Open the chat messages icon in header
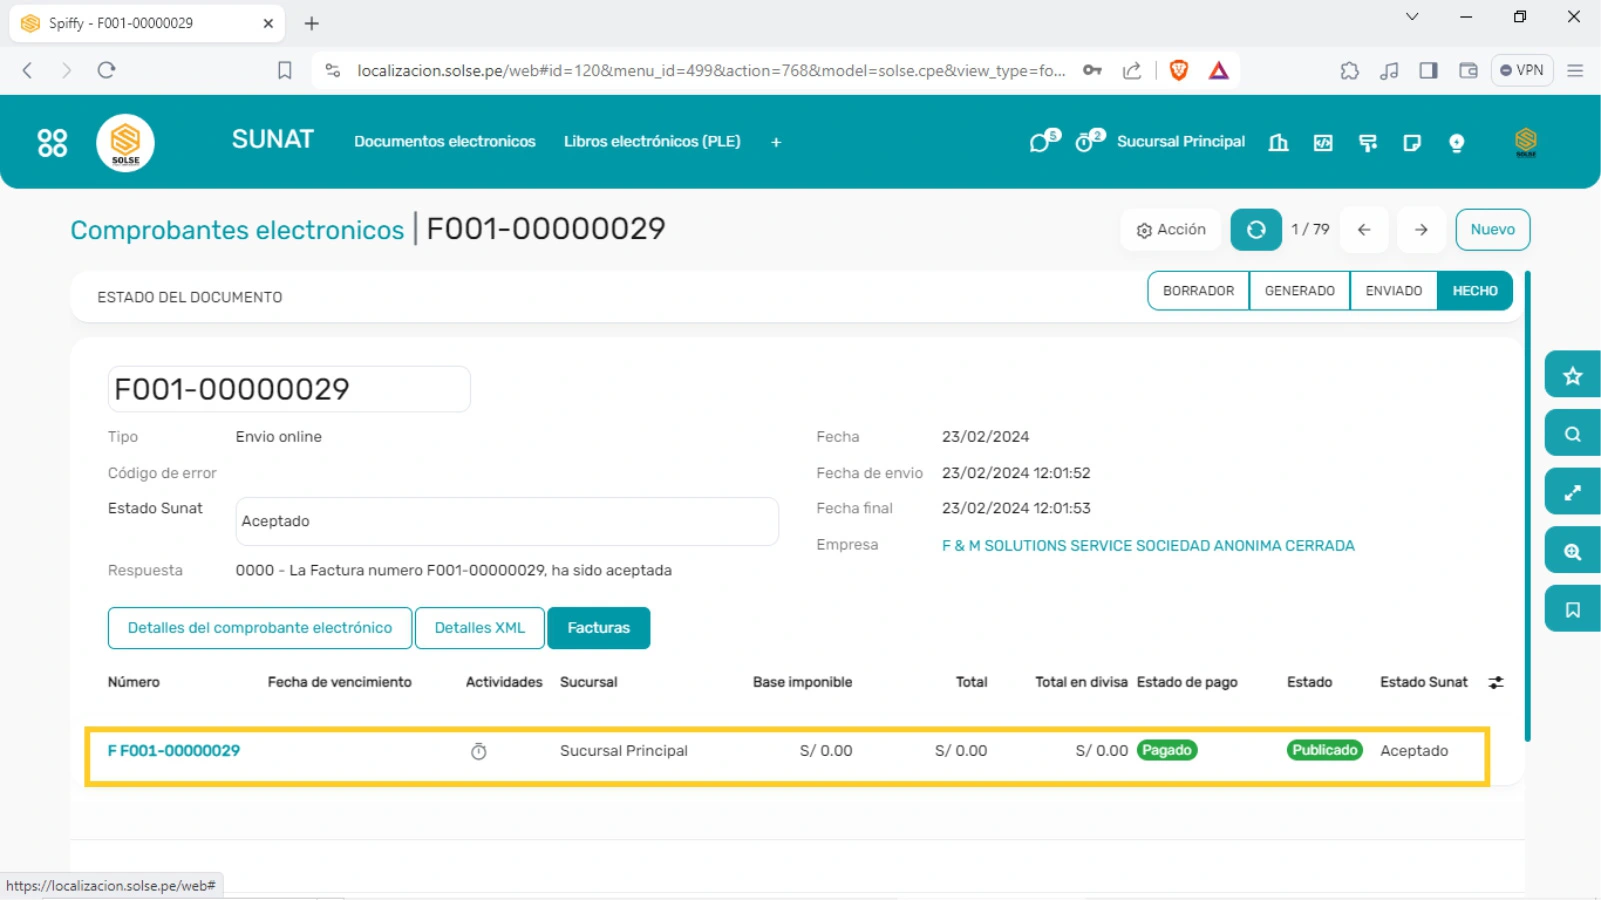The height and width of the screenshot is (900, 1601). point(1041,142)
